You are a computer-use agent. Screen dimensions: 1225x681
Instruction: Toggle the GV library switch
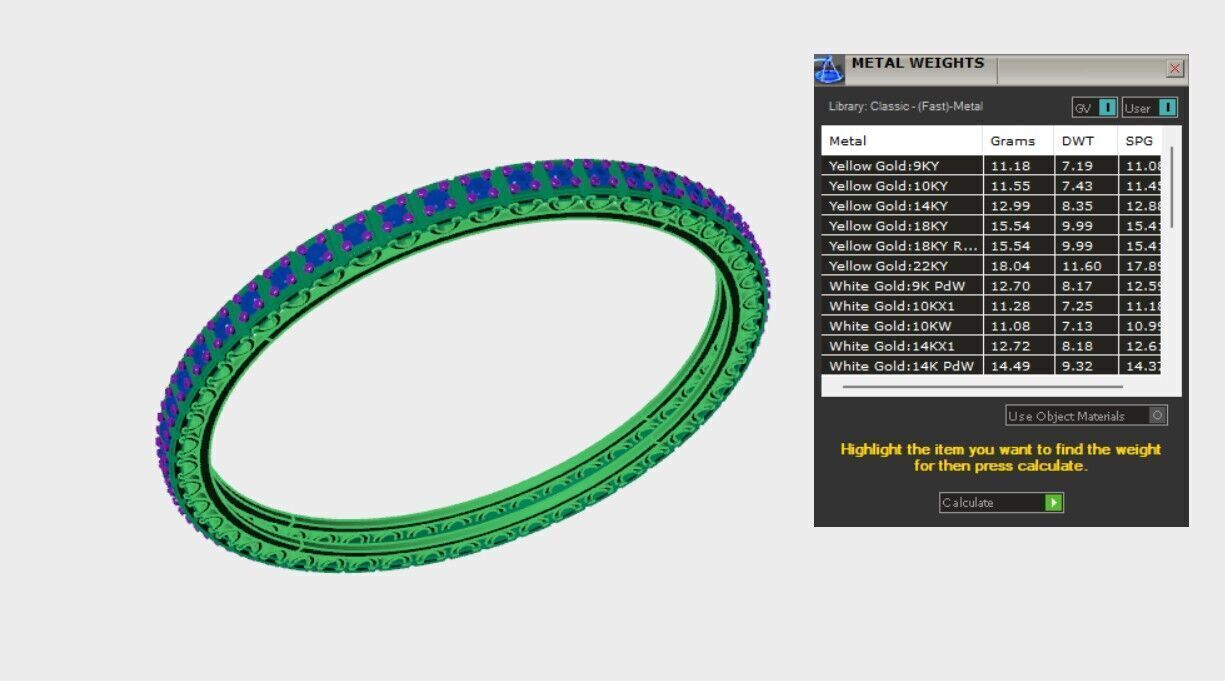1094,108
